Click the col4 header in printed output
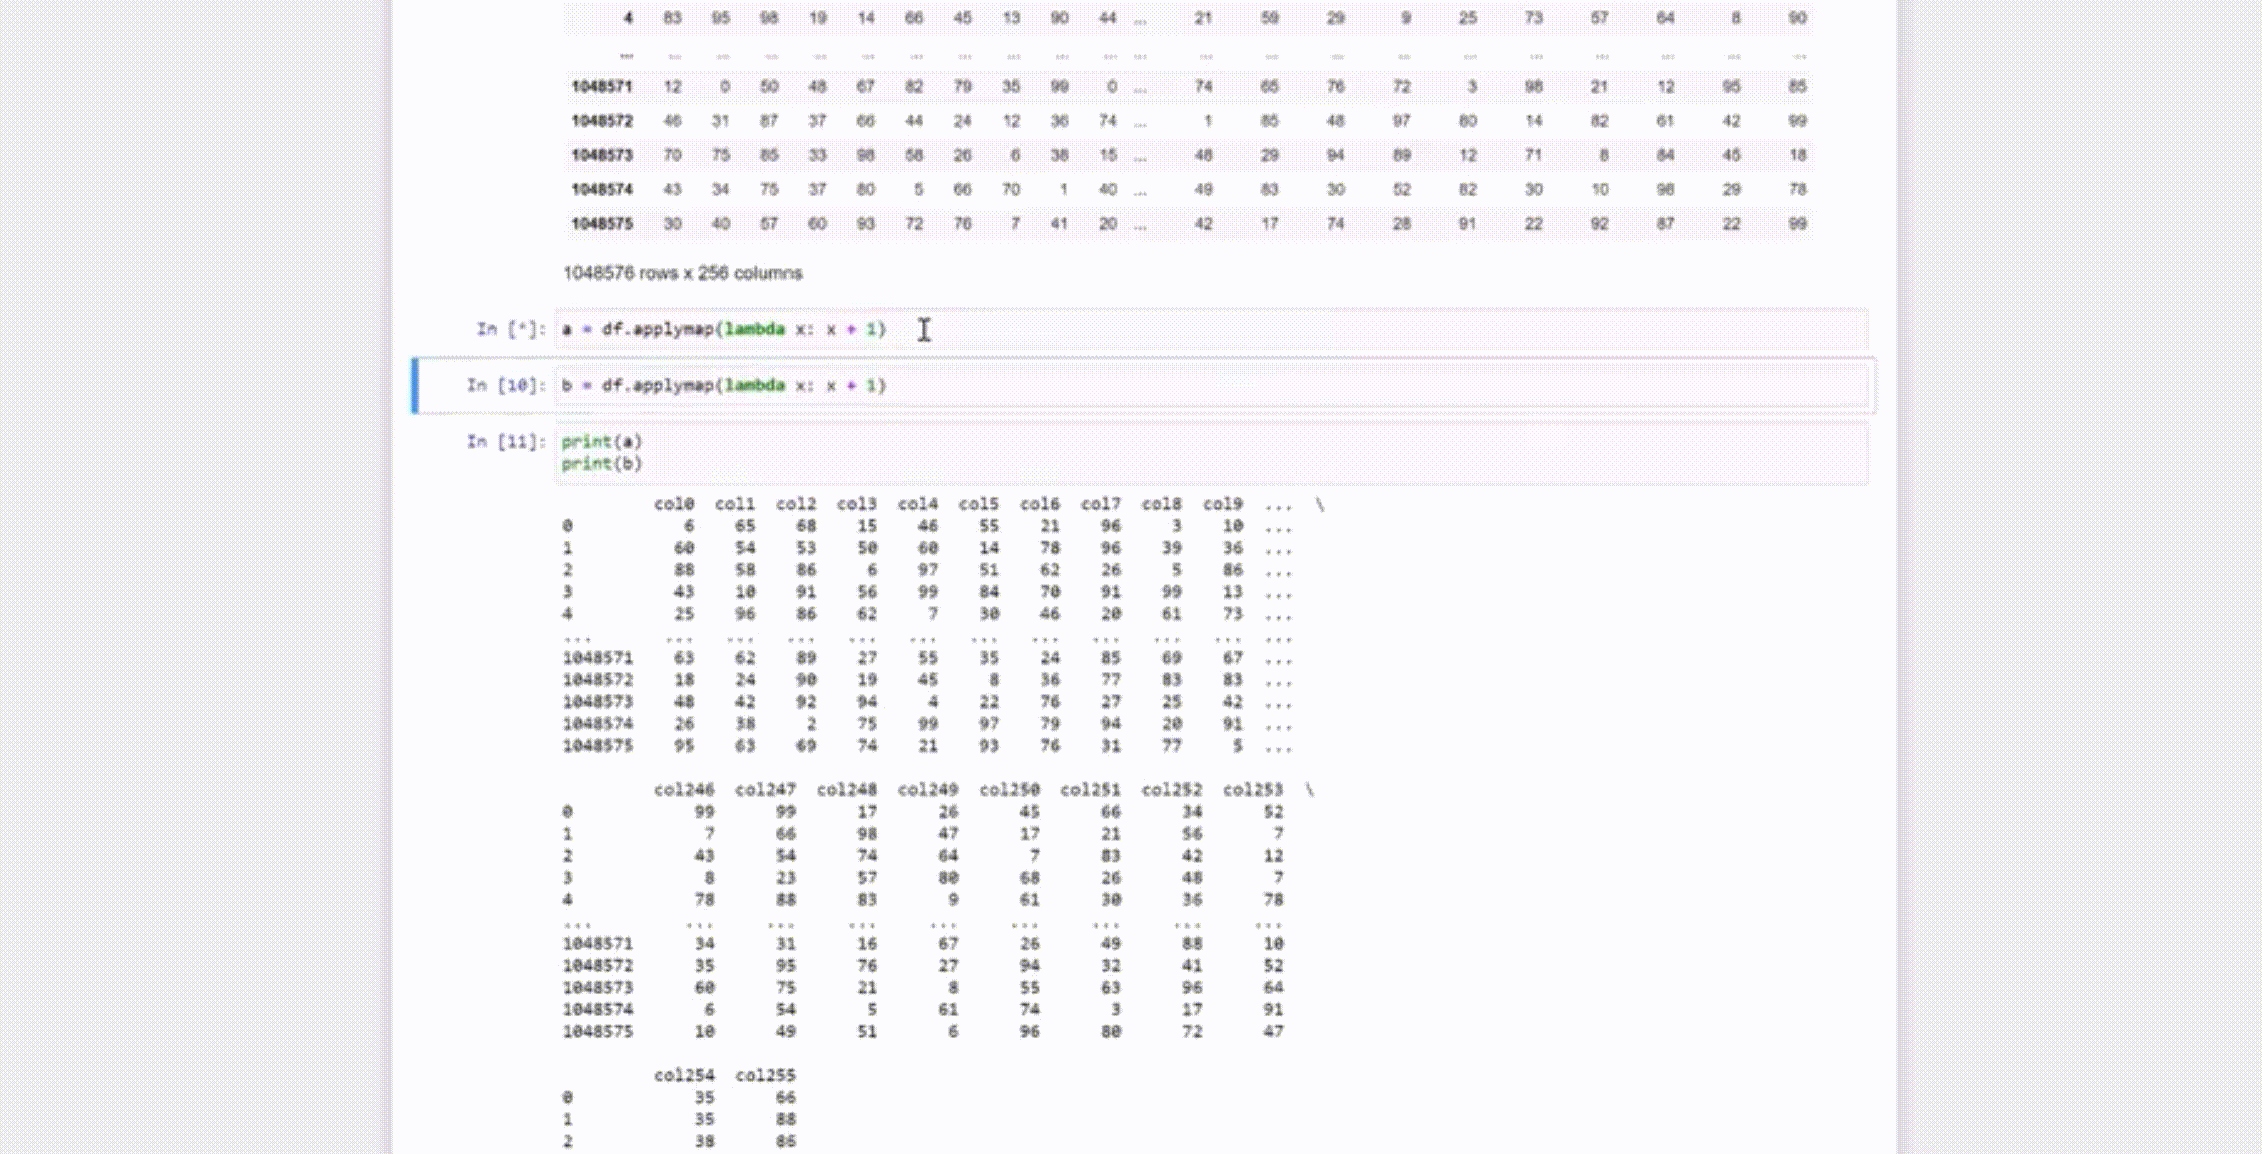Screen dimensions: 2262x1154 918,504
